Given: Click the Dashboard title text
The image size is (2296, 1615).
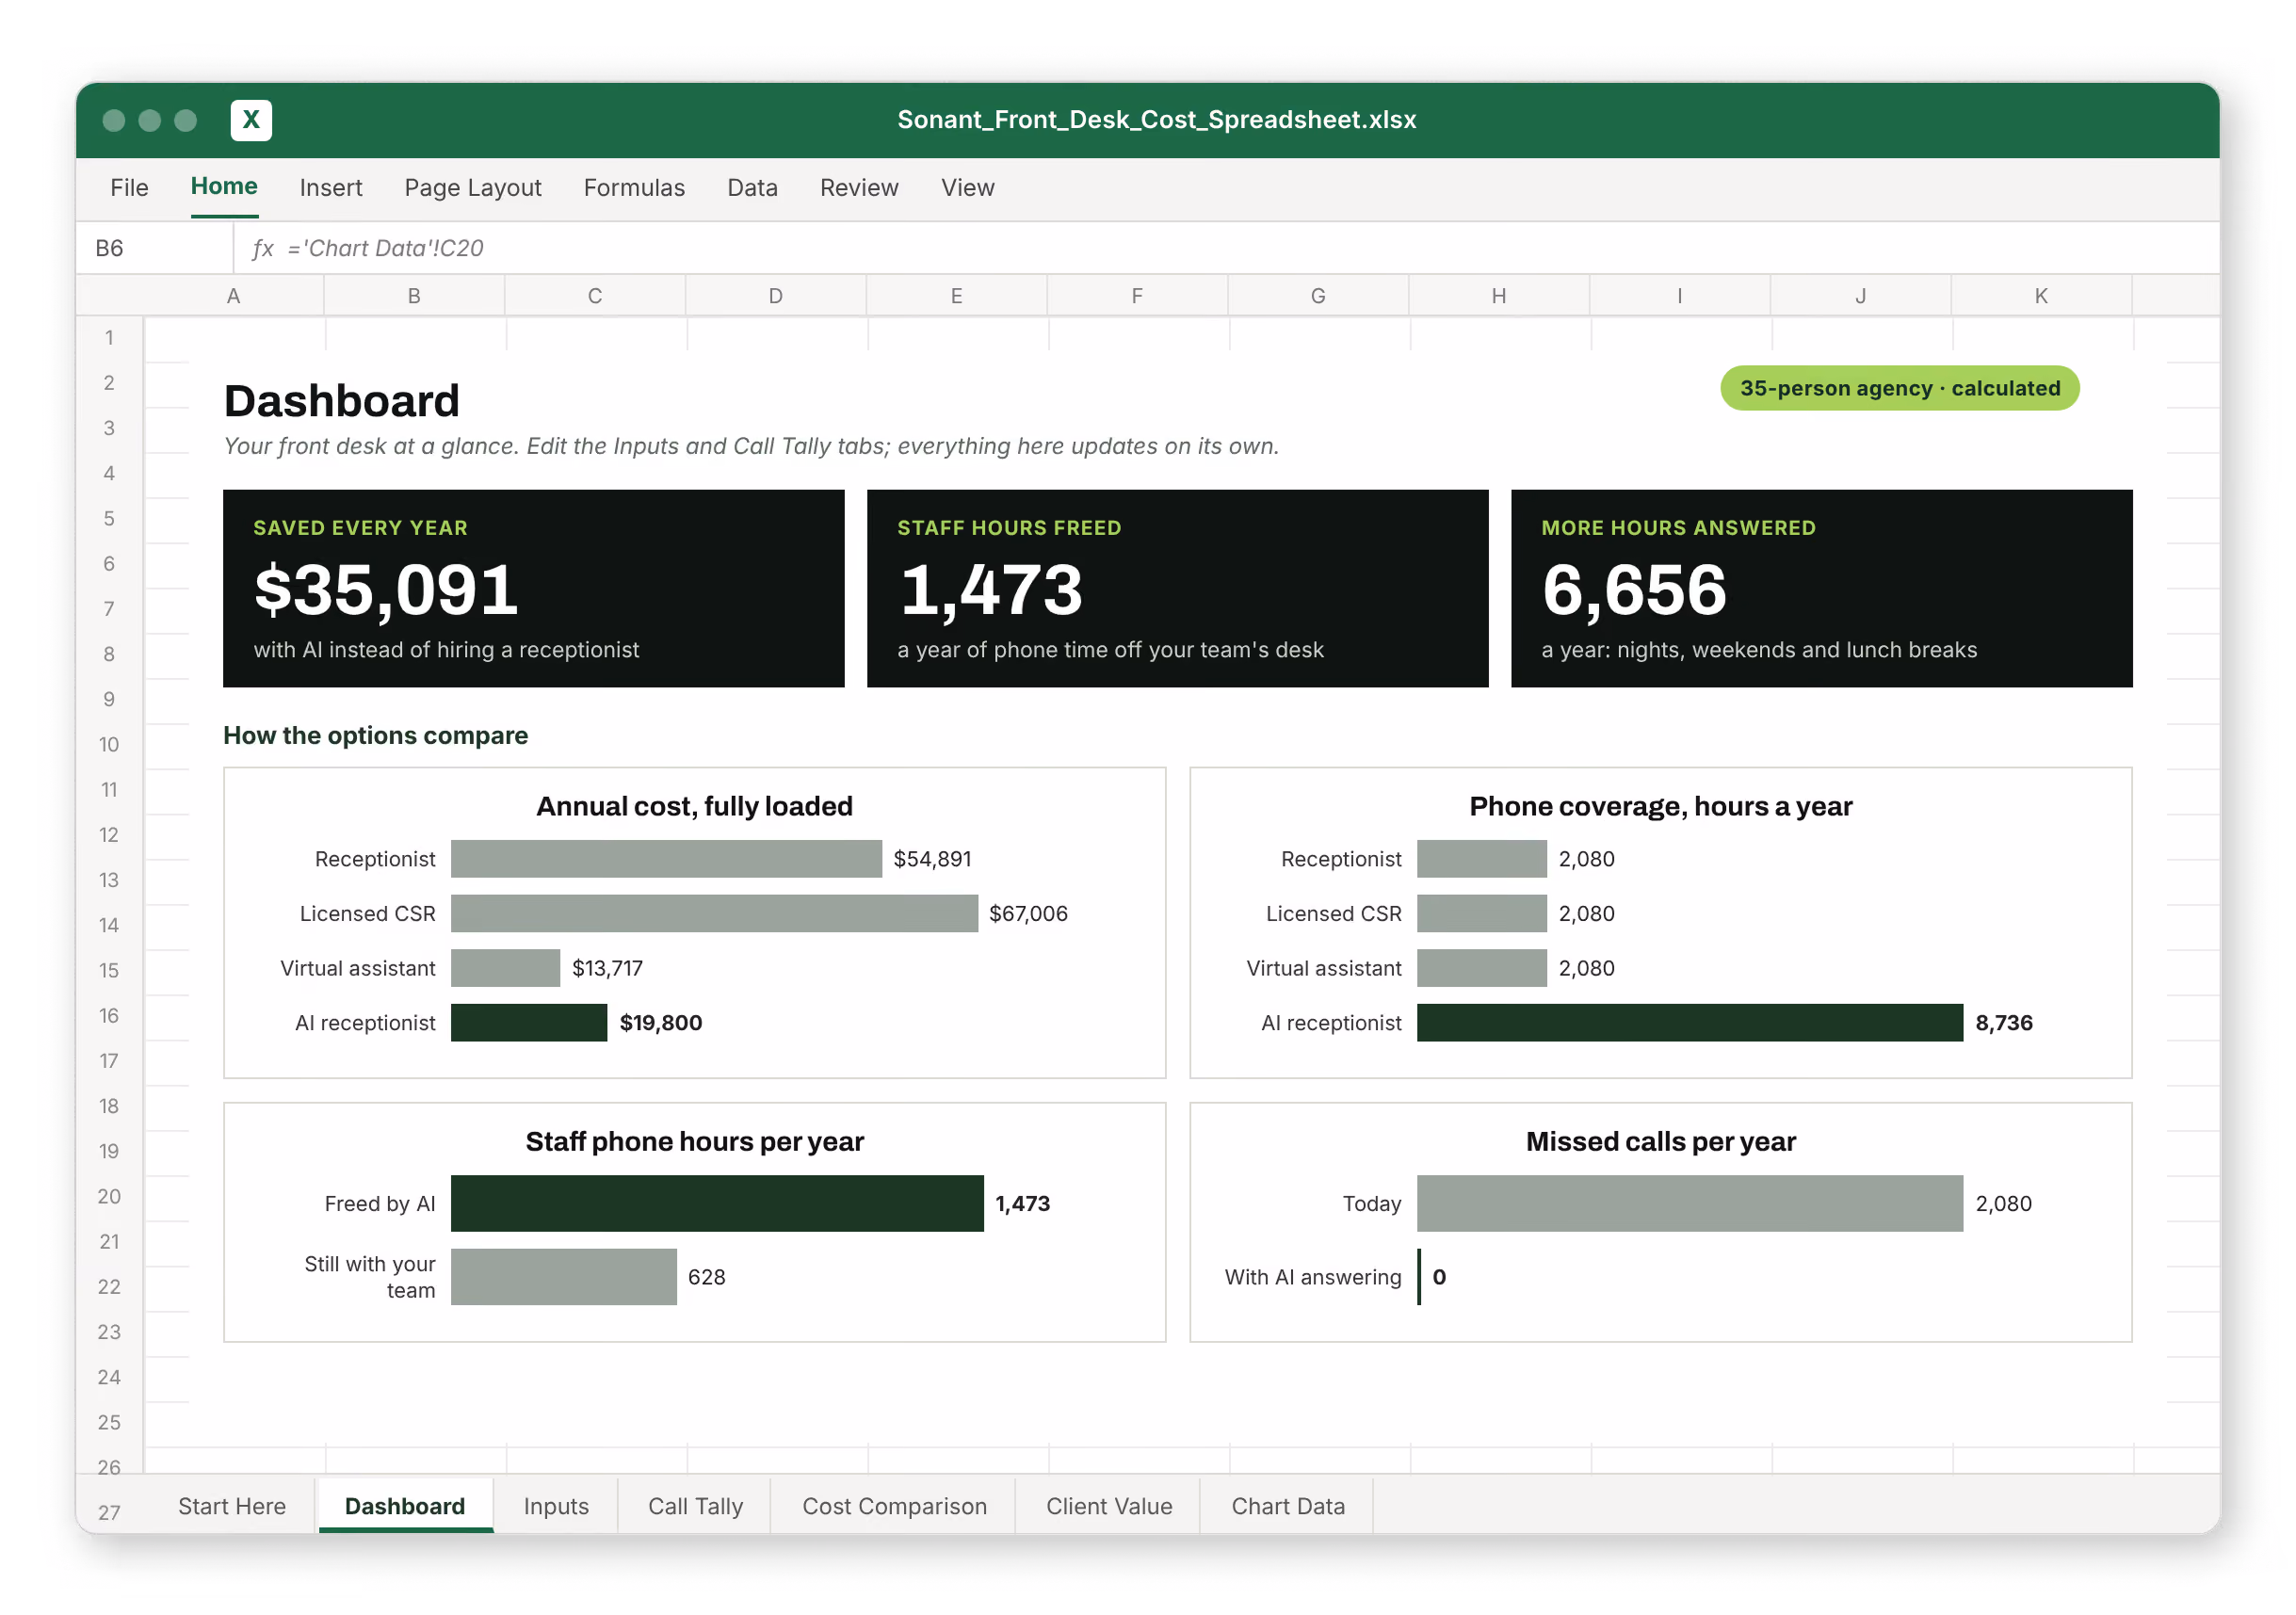Looking at the screenshot, I should point(342,401).
